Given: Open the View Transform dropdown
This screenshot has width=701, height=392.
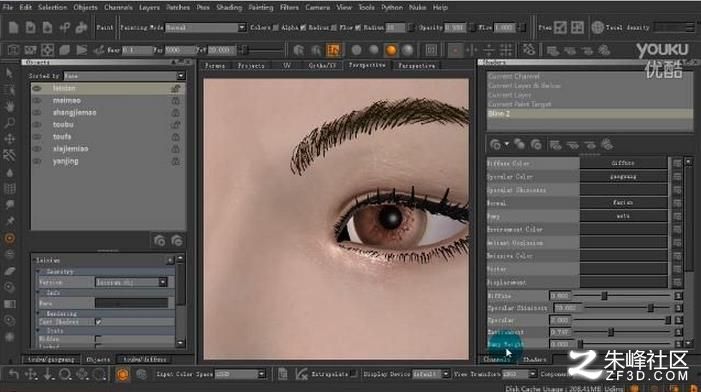Looking at the screenshot, I should (519, 374).
